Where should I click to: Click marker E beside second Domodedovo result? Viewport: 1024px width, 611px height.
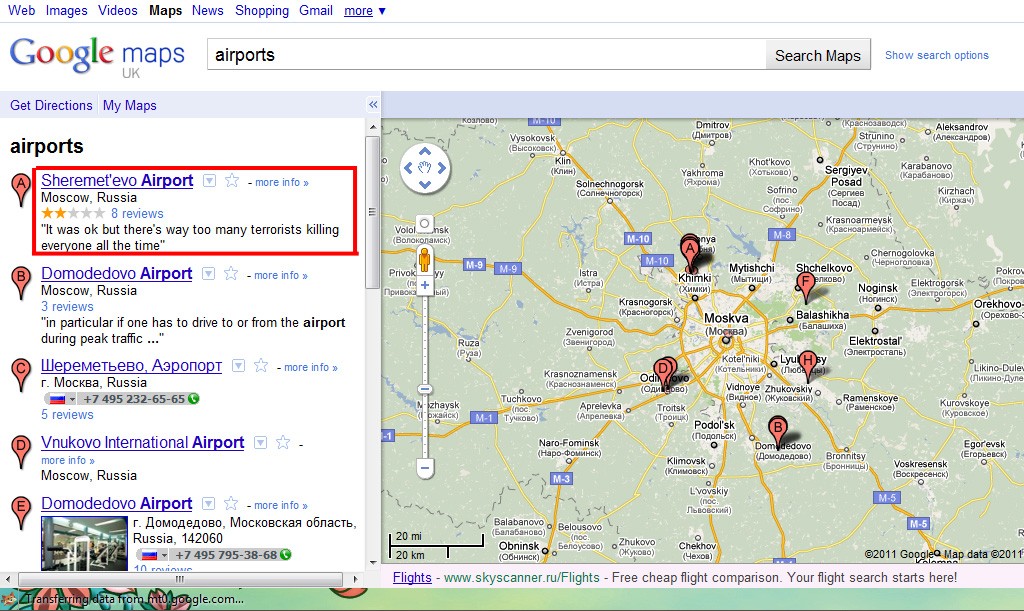click(21, 513)
